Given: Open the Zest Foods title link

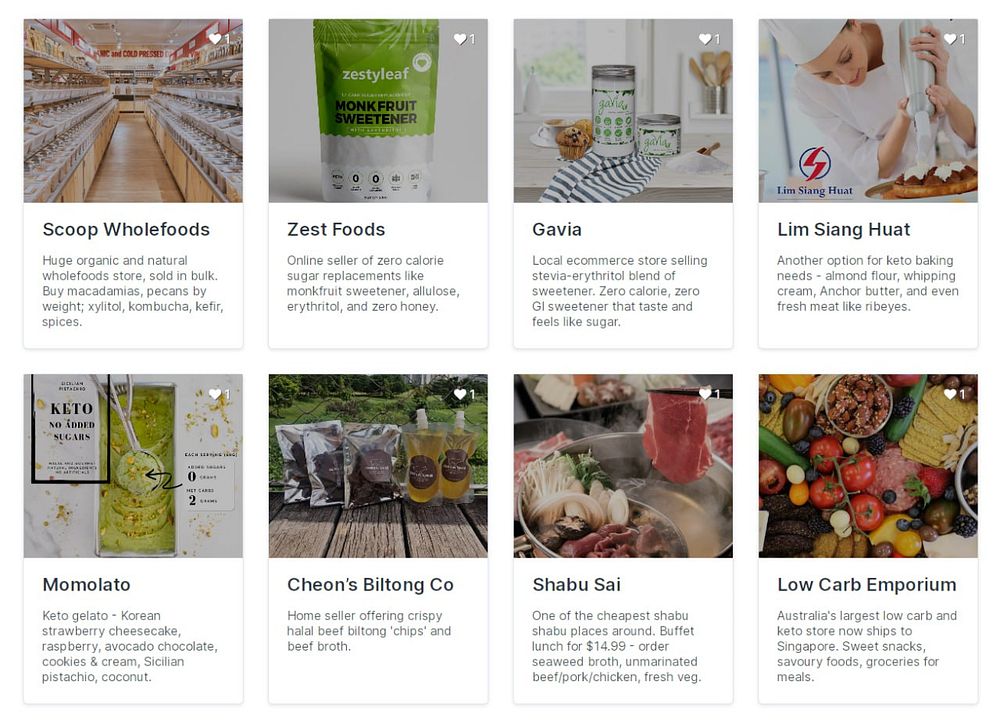Looking at the screenshot, I should point(336,230).
